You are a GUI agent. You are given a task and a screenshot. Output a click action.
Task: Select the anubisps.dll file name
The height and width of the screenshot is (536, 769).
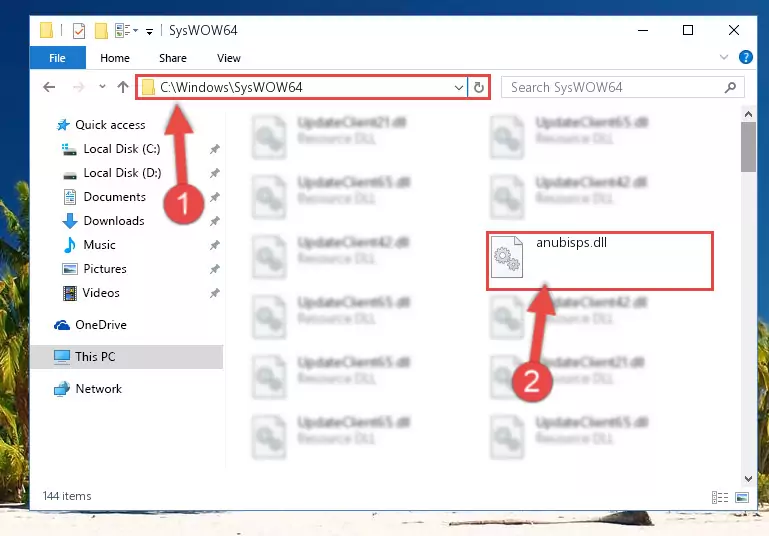[571, 243]
